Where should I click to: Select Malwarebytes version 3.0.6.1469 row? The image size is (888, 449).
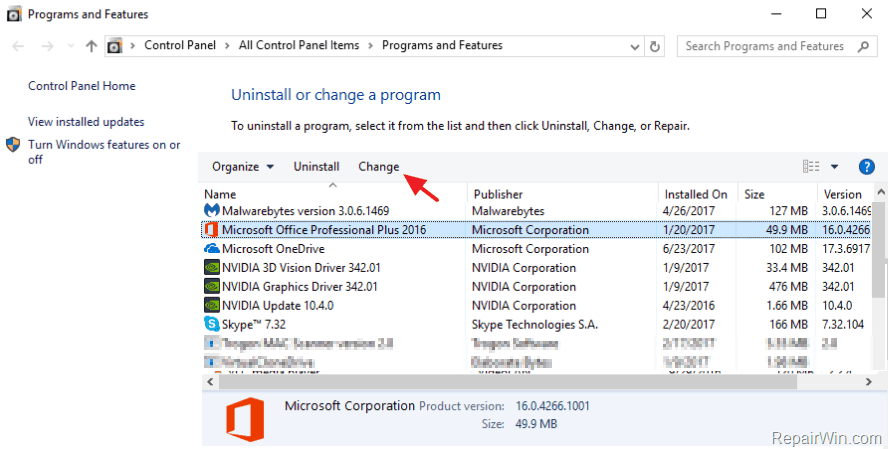[537, 211]
